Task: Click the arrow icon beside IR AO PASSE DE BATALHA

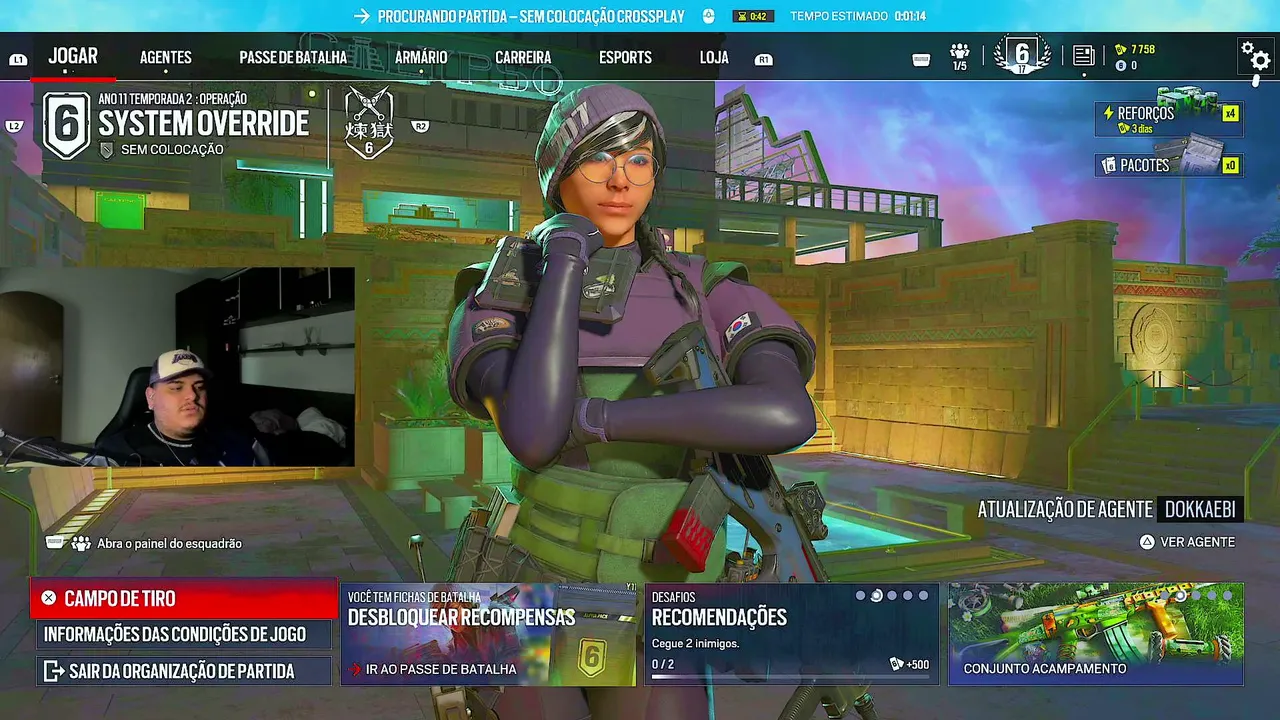Action: tap(355, 669)
